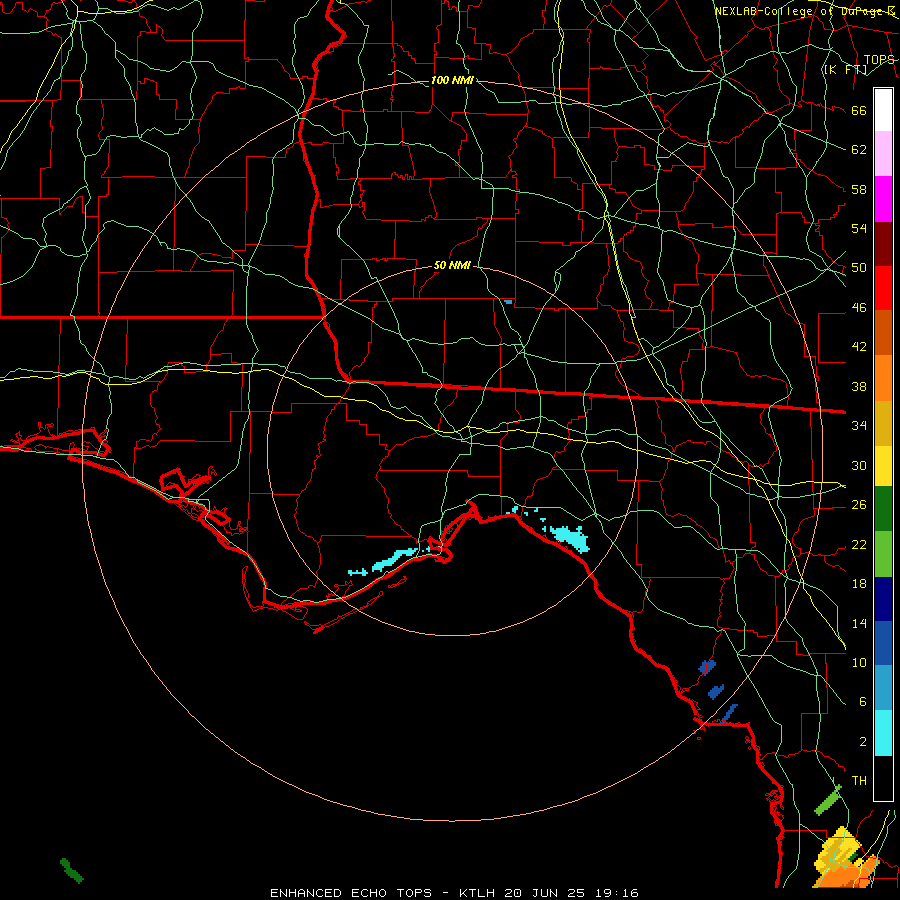Click the large cyan echo inside the 50 NMI ring

click(x=571, y=538)
